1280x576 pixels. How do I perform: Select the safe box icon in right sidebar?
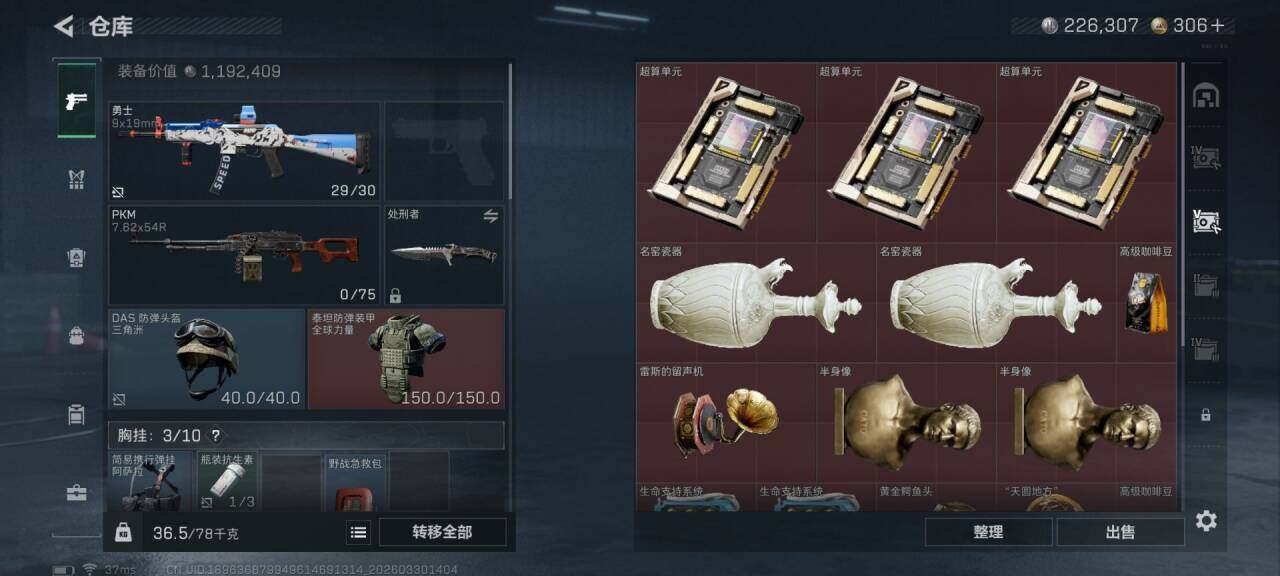click(x=1206, y=96)
